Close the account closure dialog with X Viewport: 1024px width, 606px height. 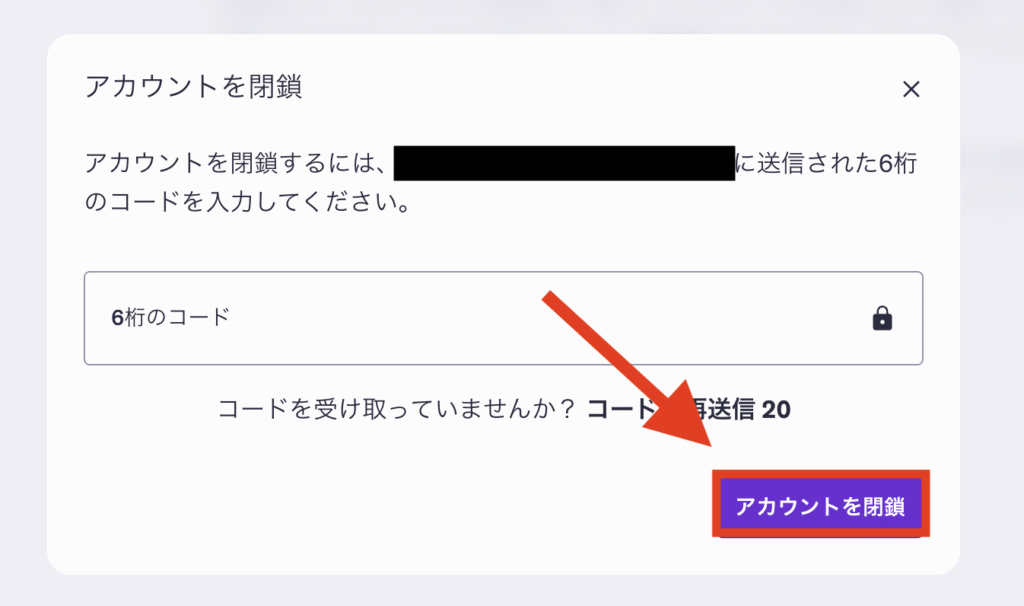pyautogui.click(x=910, y=89)
